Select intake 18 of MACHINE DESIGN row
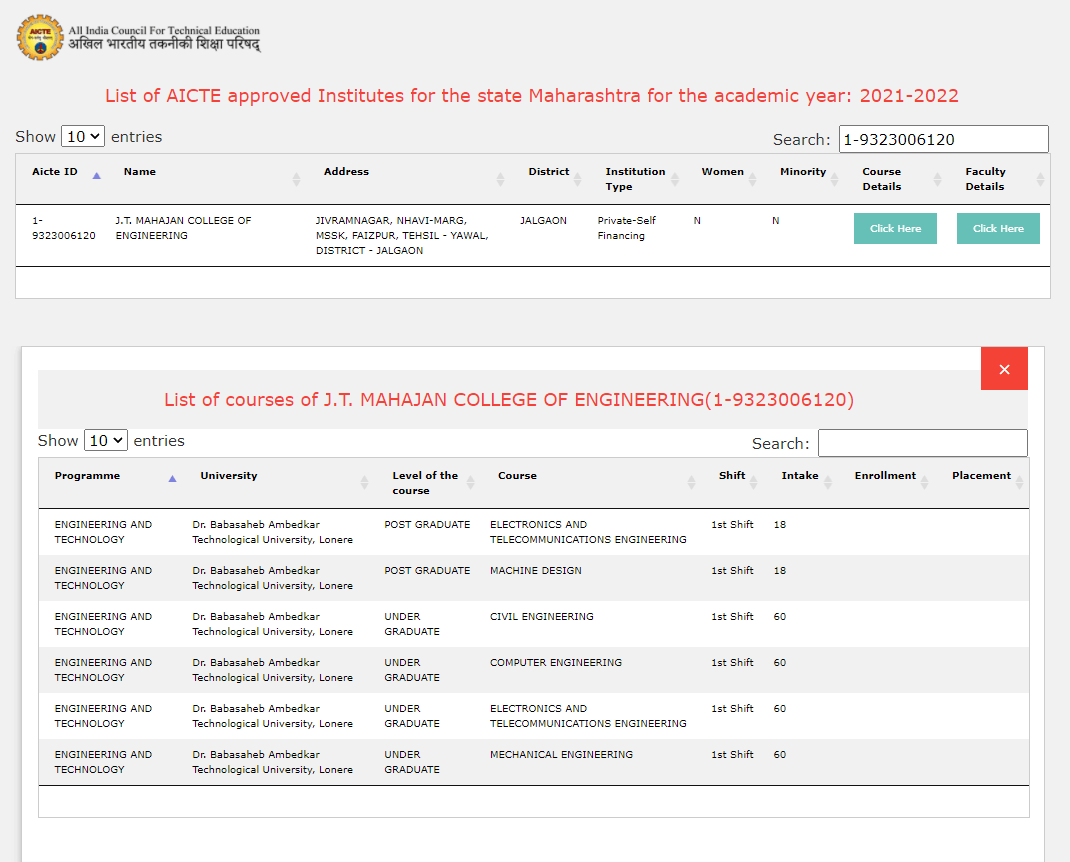Screen dimensions: 1070x862 tap(780, 571)
